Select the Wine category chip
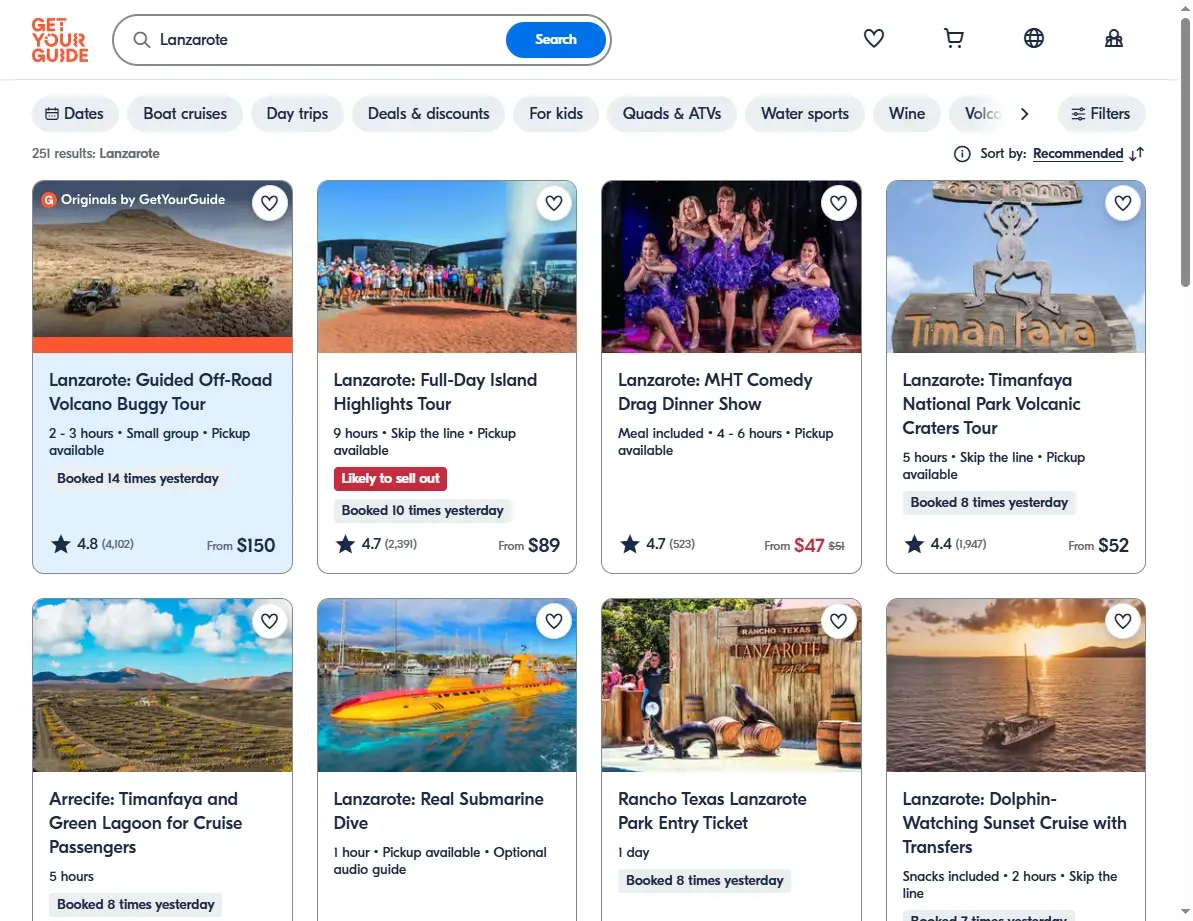This screenshot has width=1193, height=921. (x=907, y=113)
